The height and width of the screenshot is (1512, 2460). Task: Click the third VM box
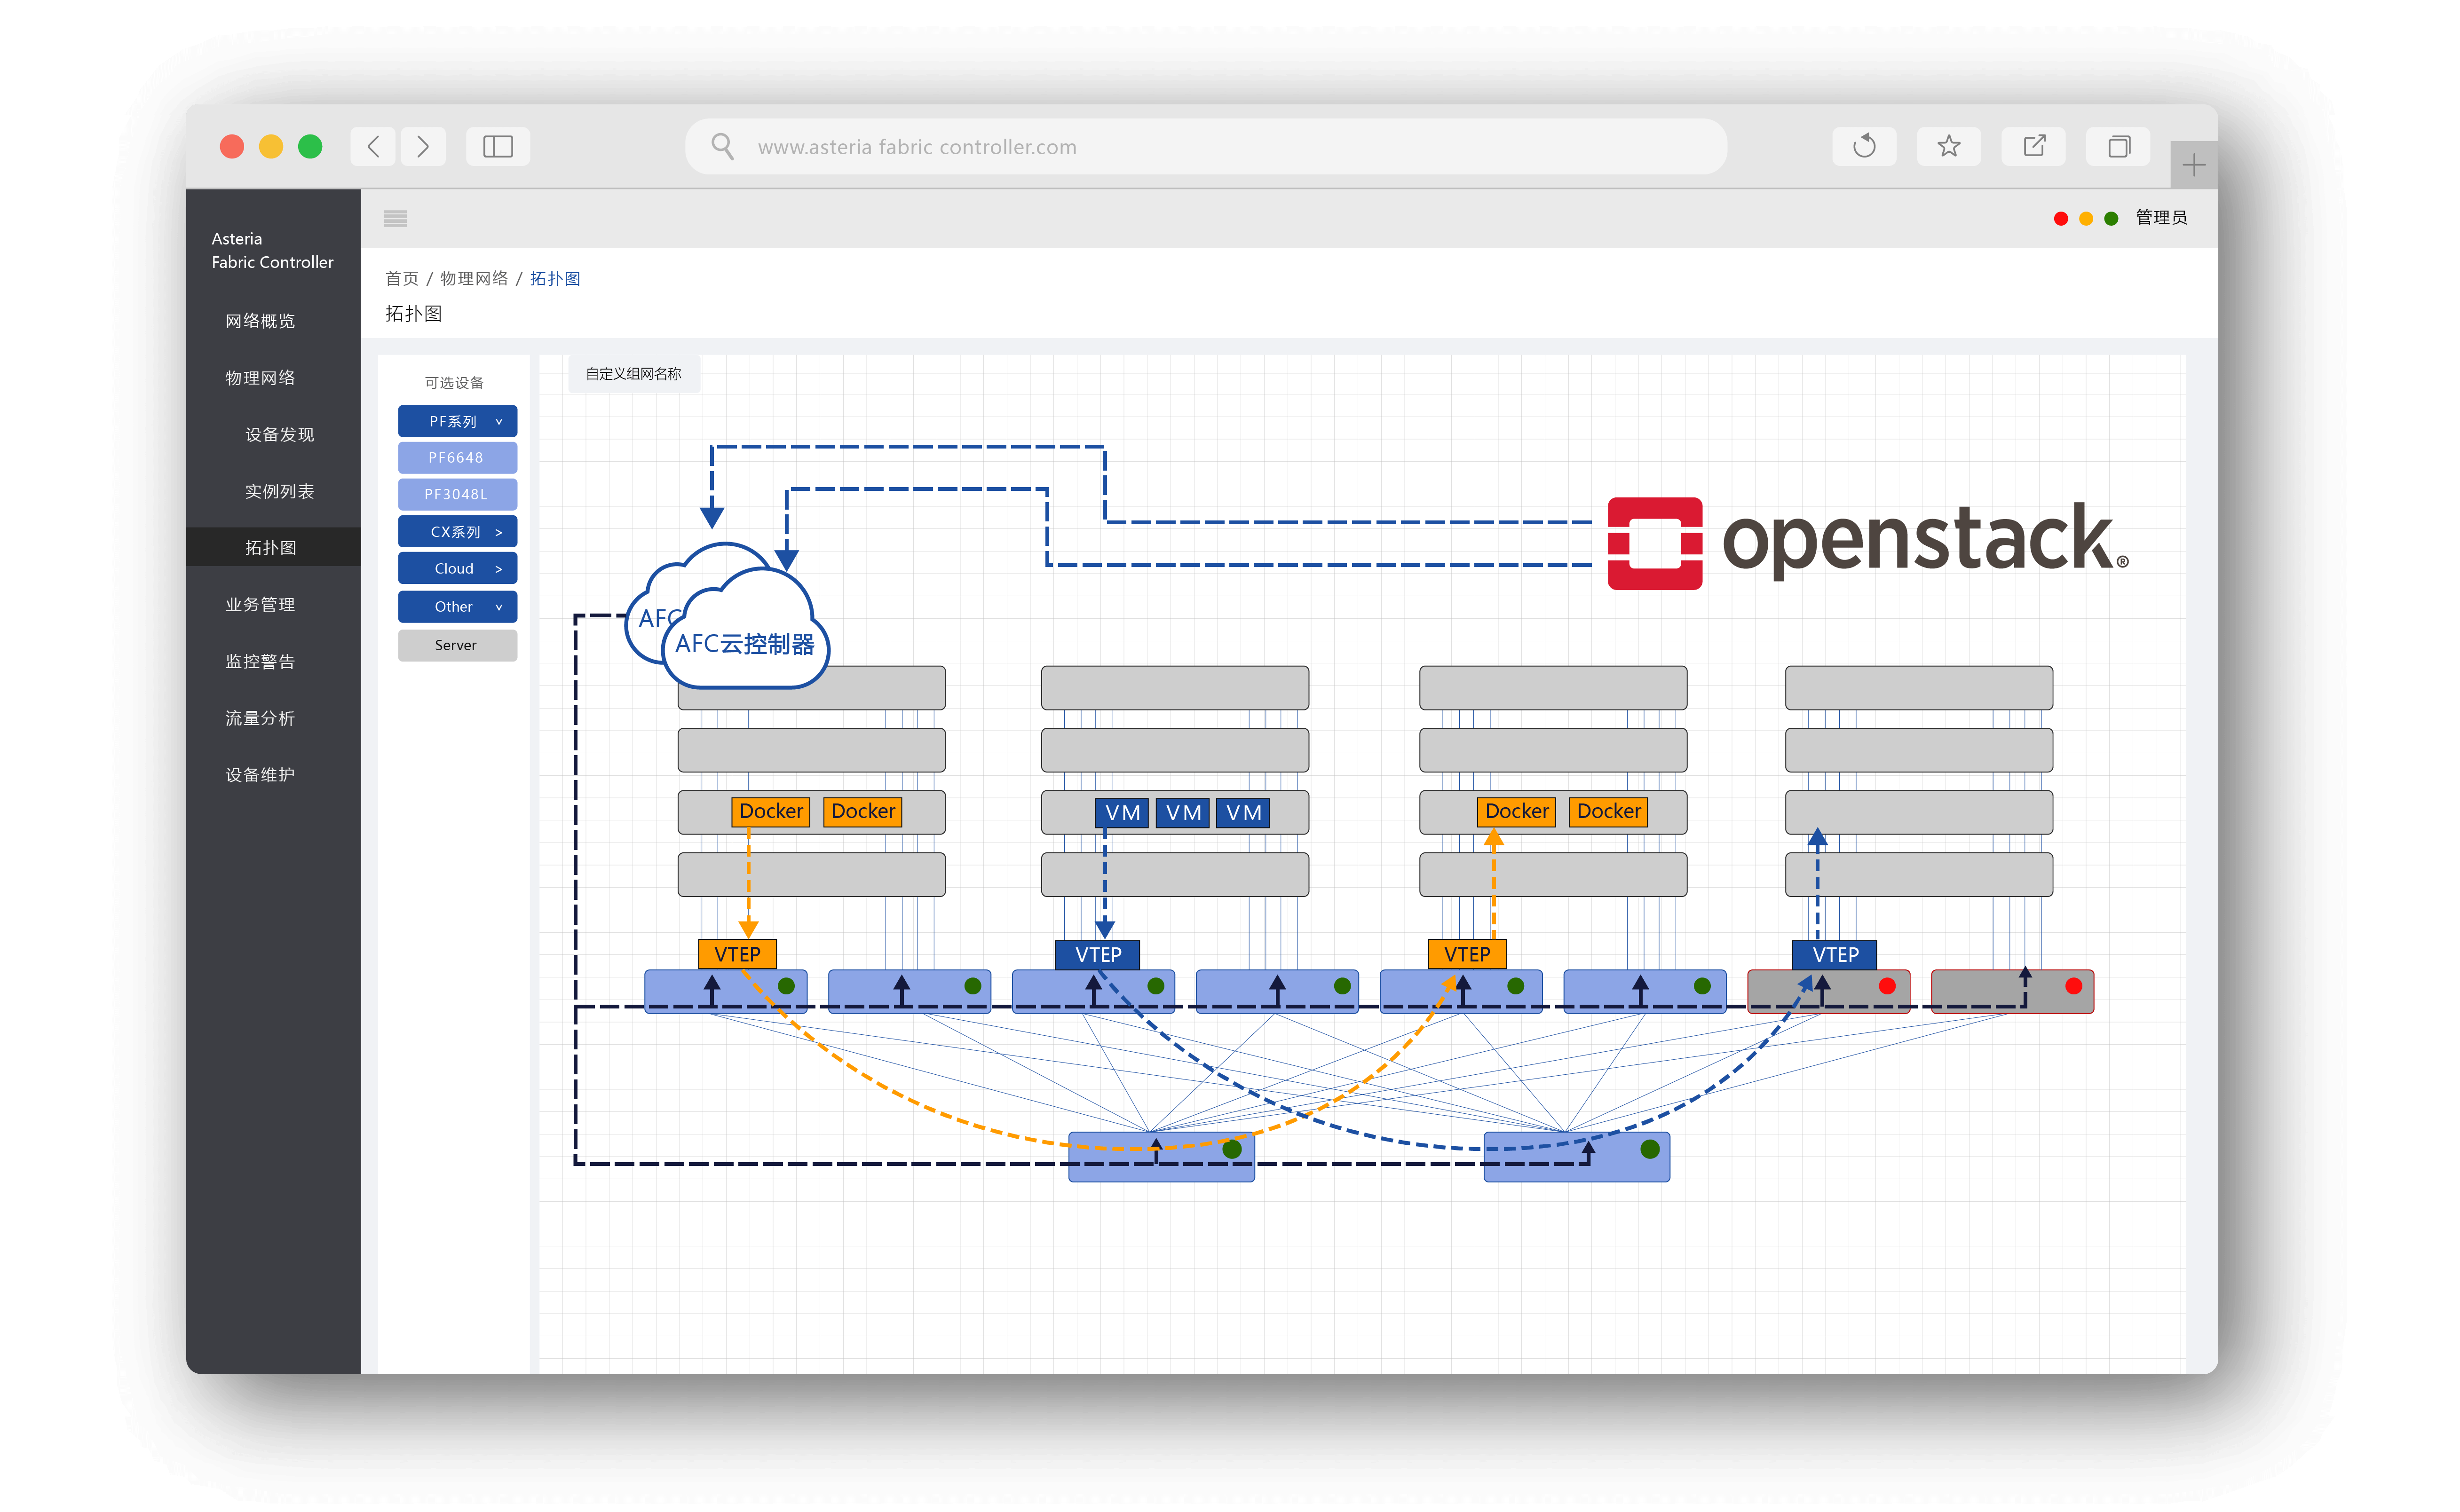click(x=1244, y=813)
